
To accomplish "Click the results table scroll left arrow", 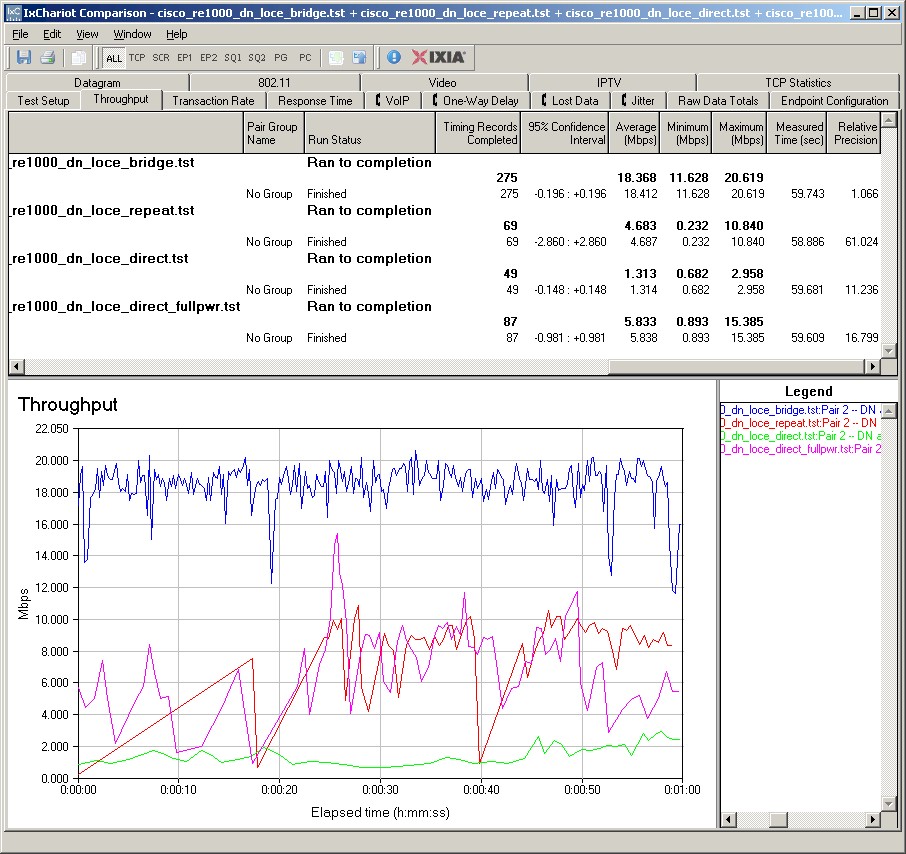I will tap(16, 366).
